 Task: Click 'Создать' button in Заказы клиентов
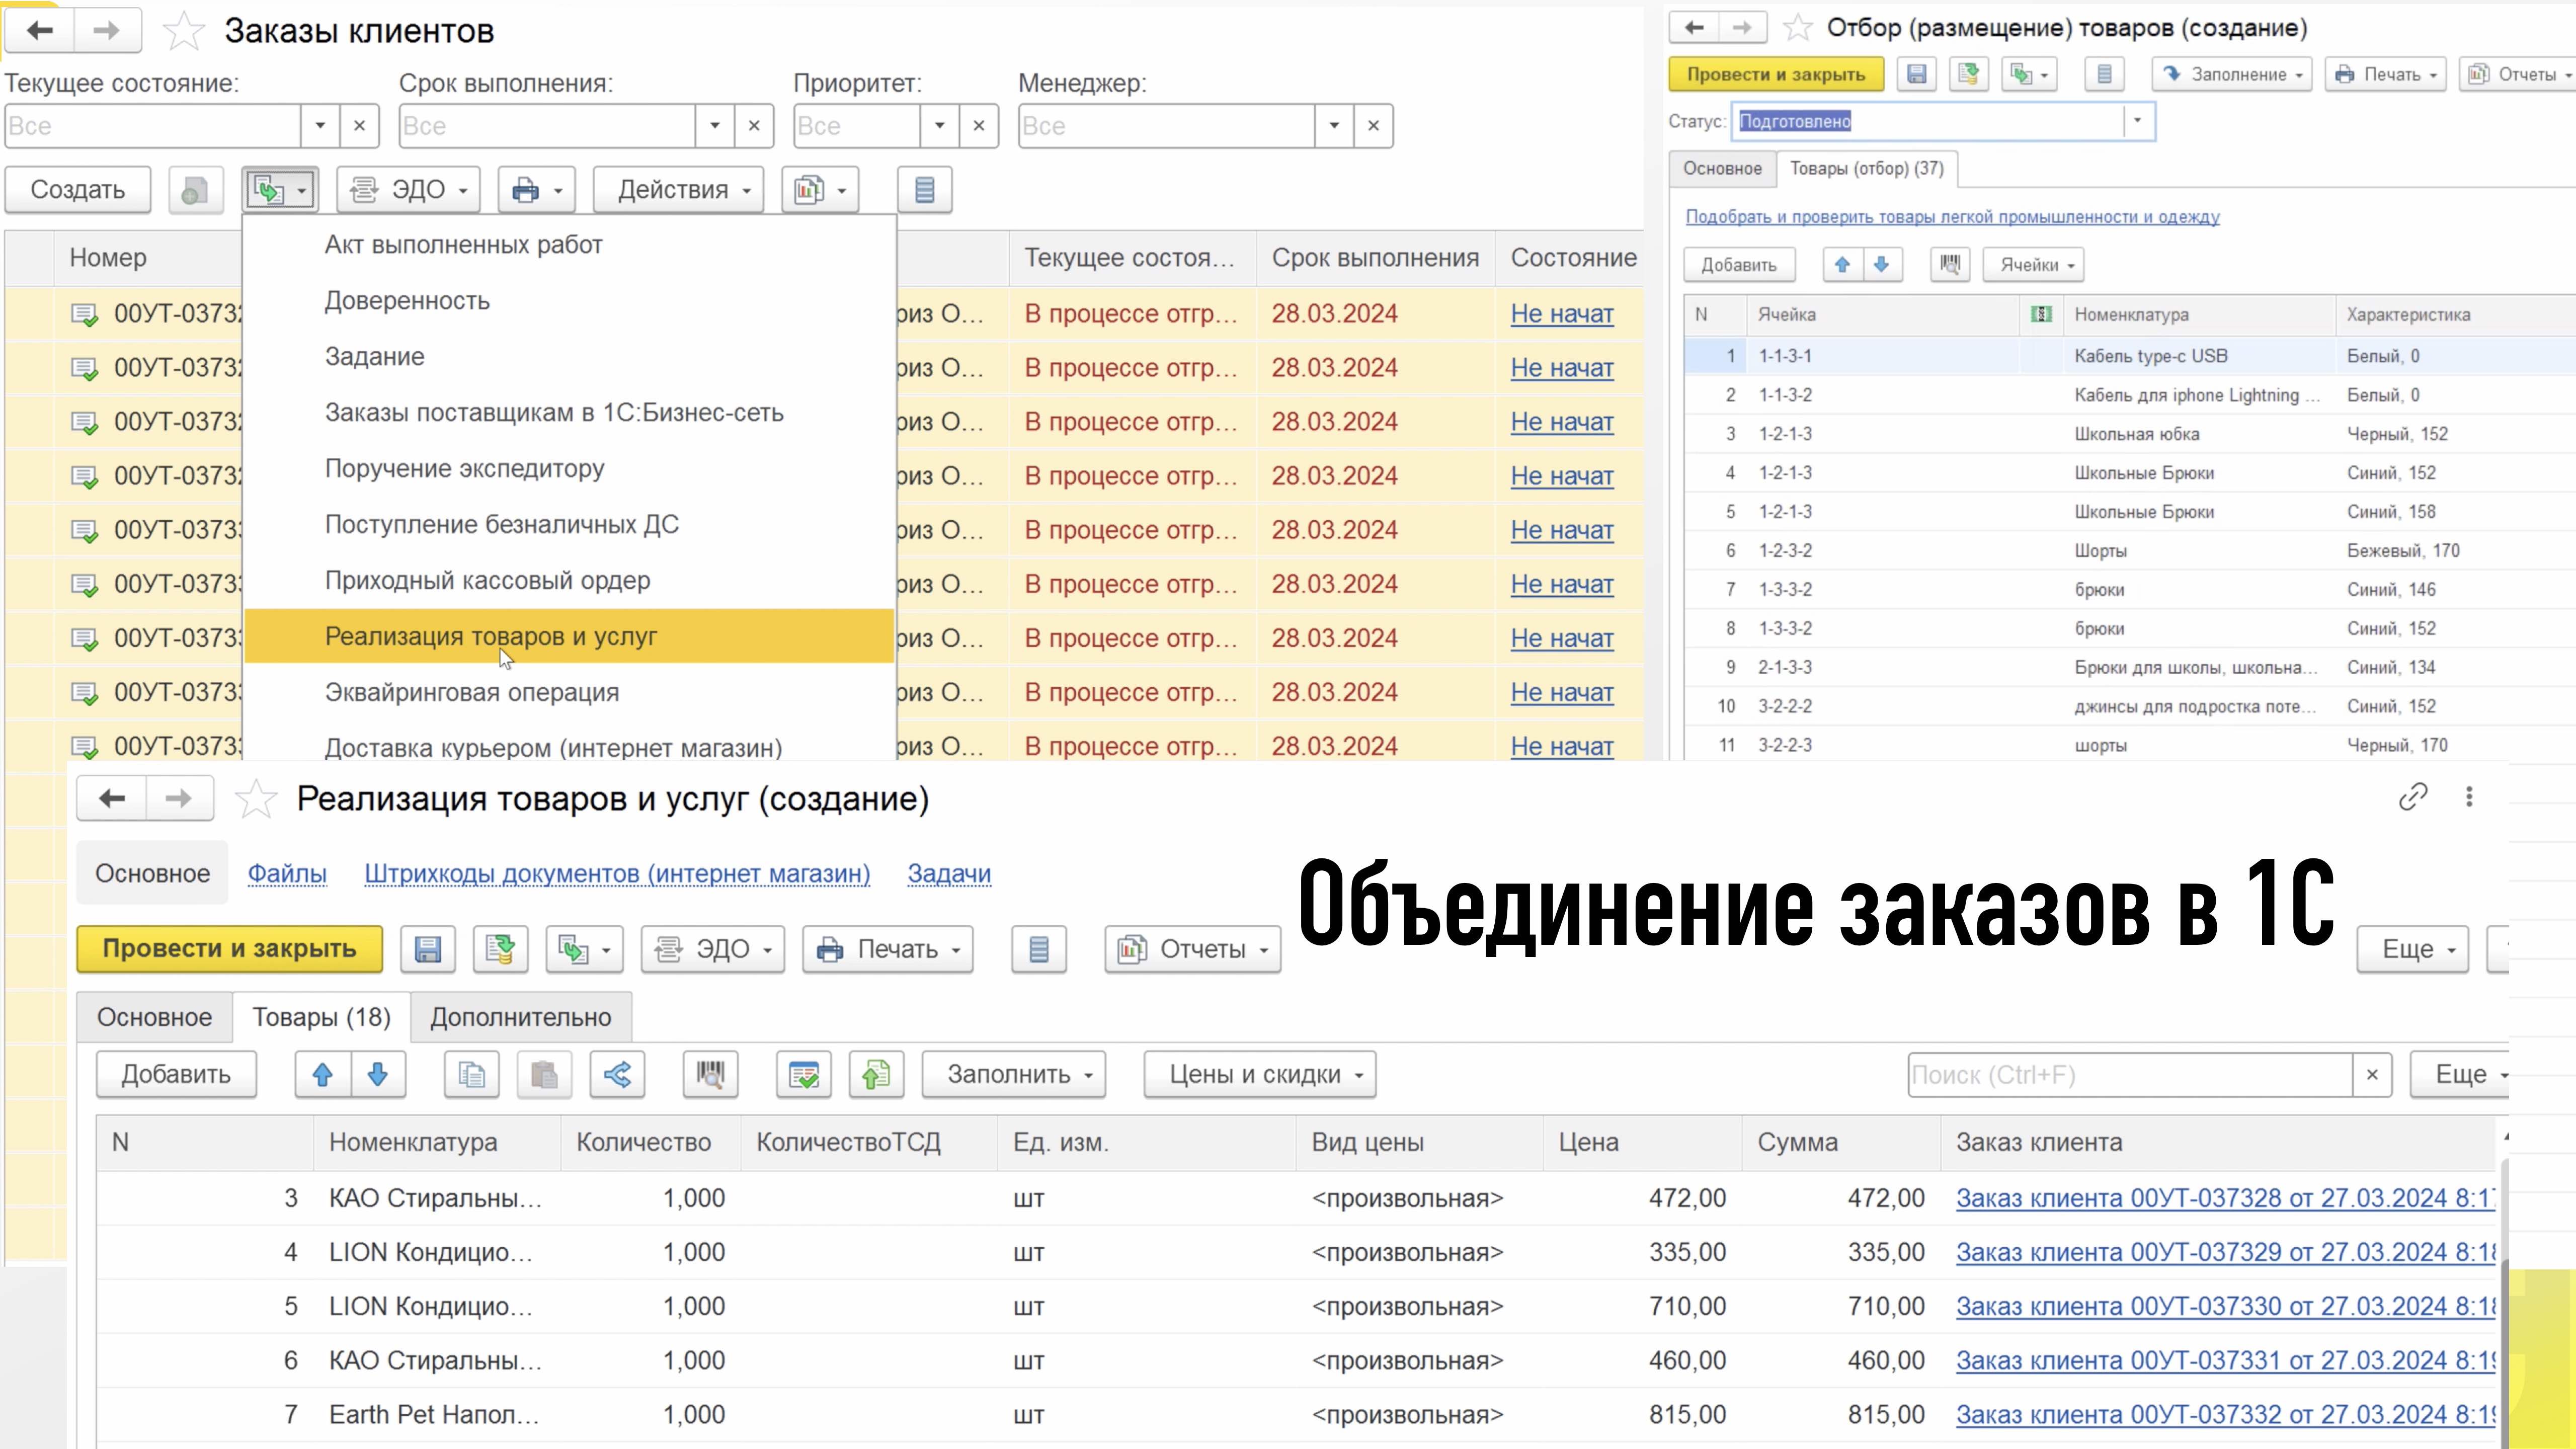78,189
